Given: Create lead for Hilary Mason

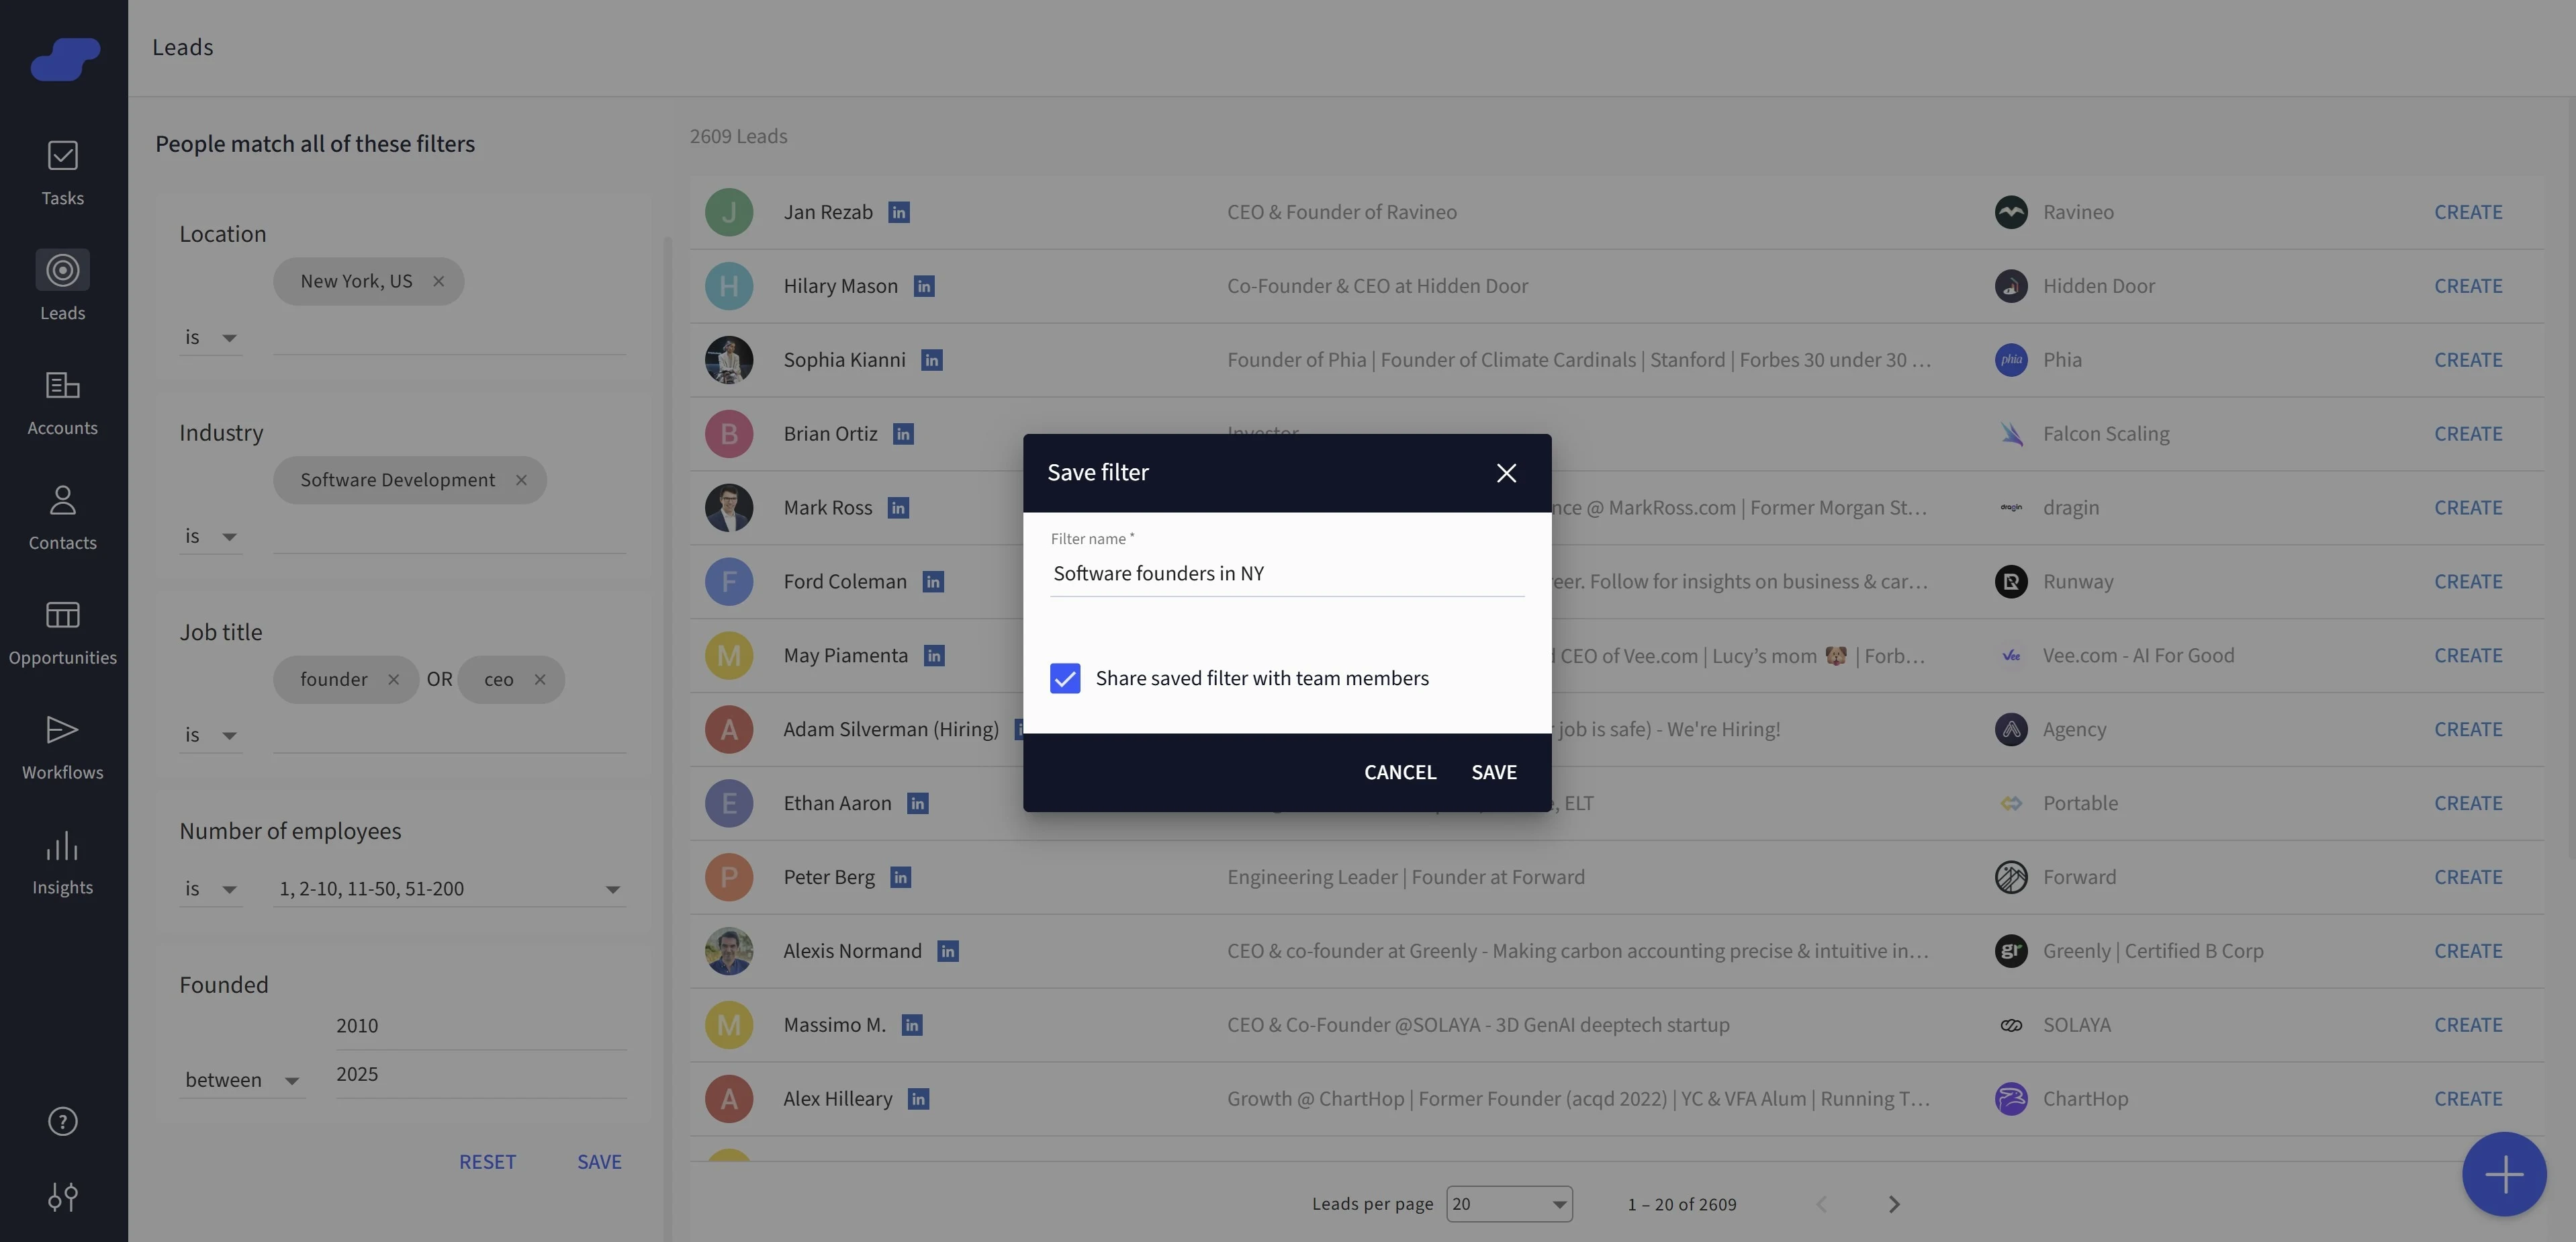Looking at the screenshot, I should tap(2468, 286).
